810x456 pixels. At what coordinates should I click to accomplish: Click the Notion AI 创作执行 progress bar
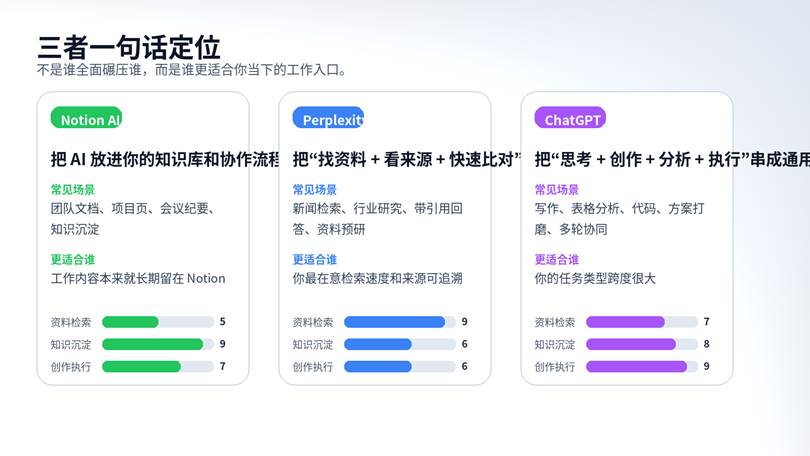click(x=158, y=367)
